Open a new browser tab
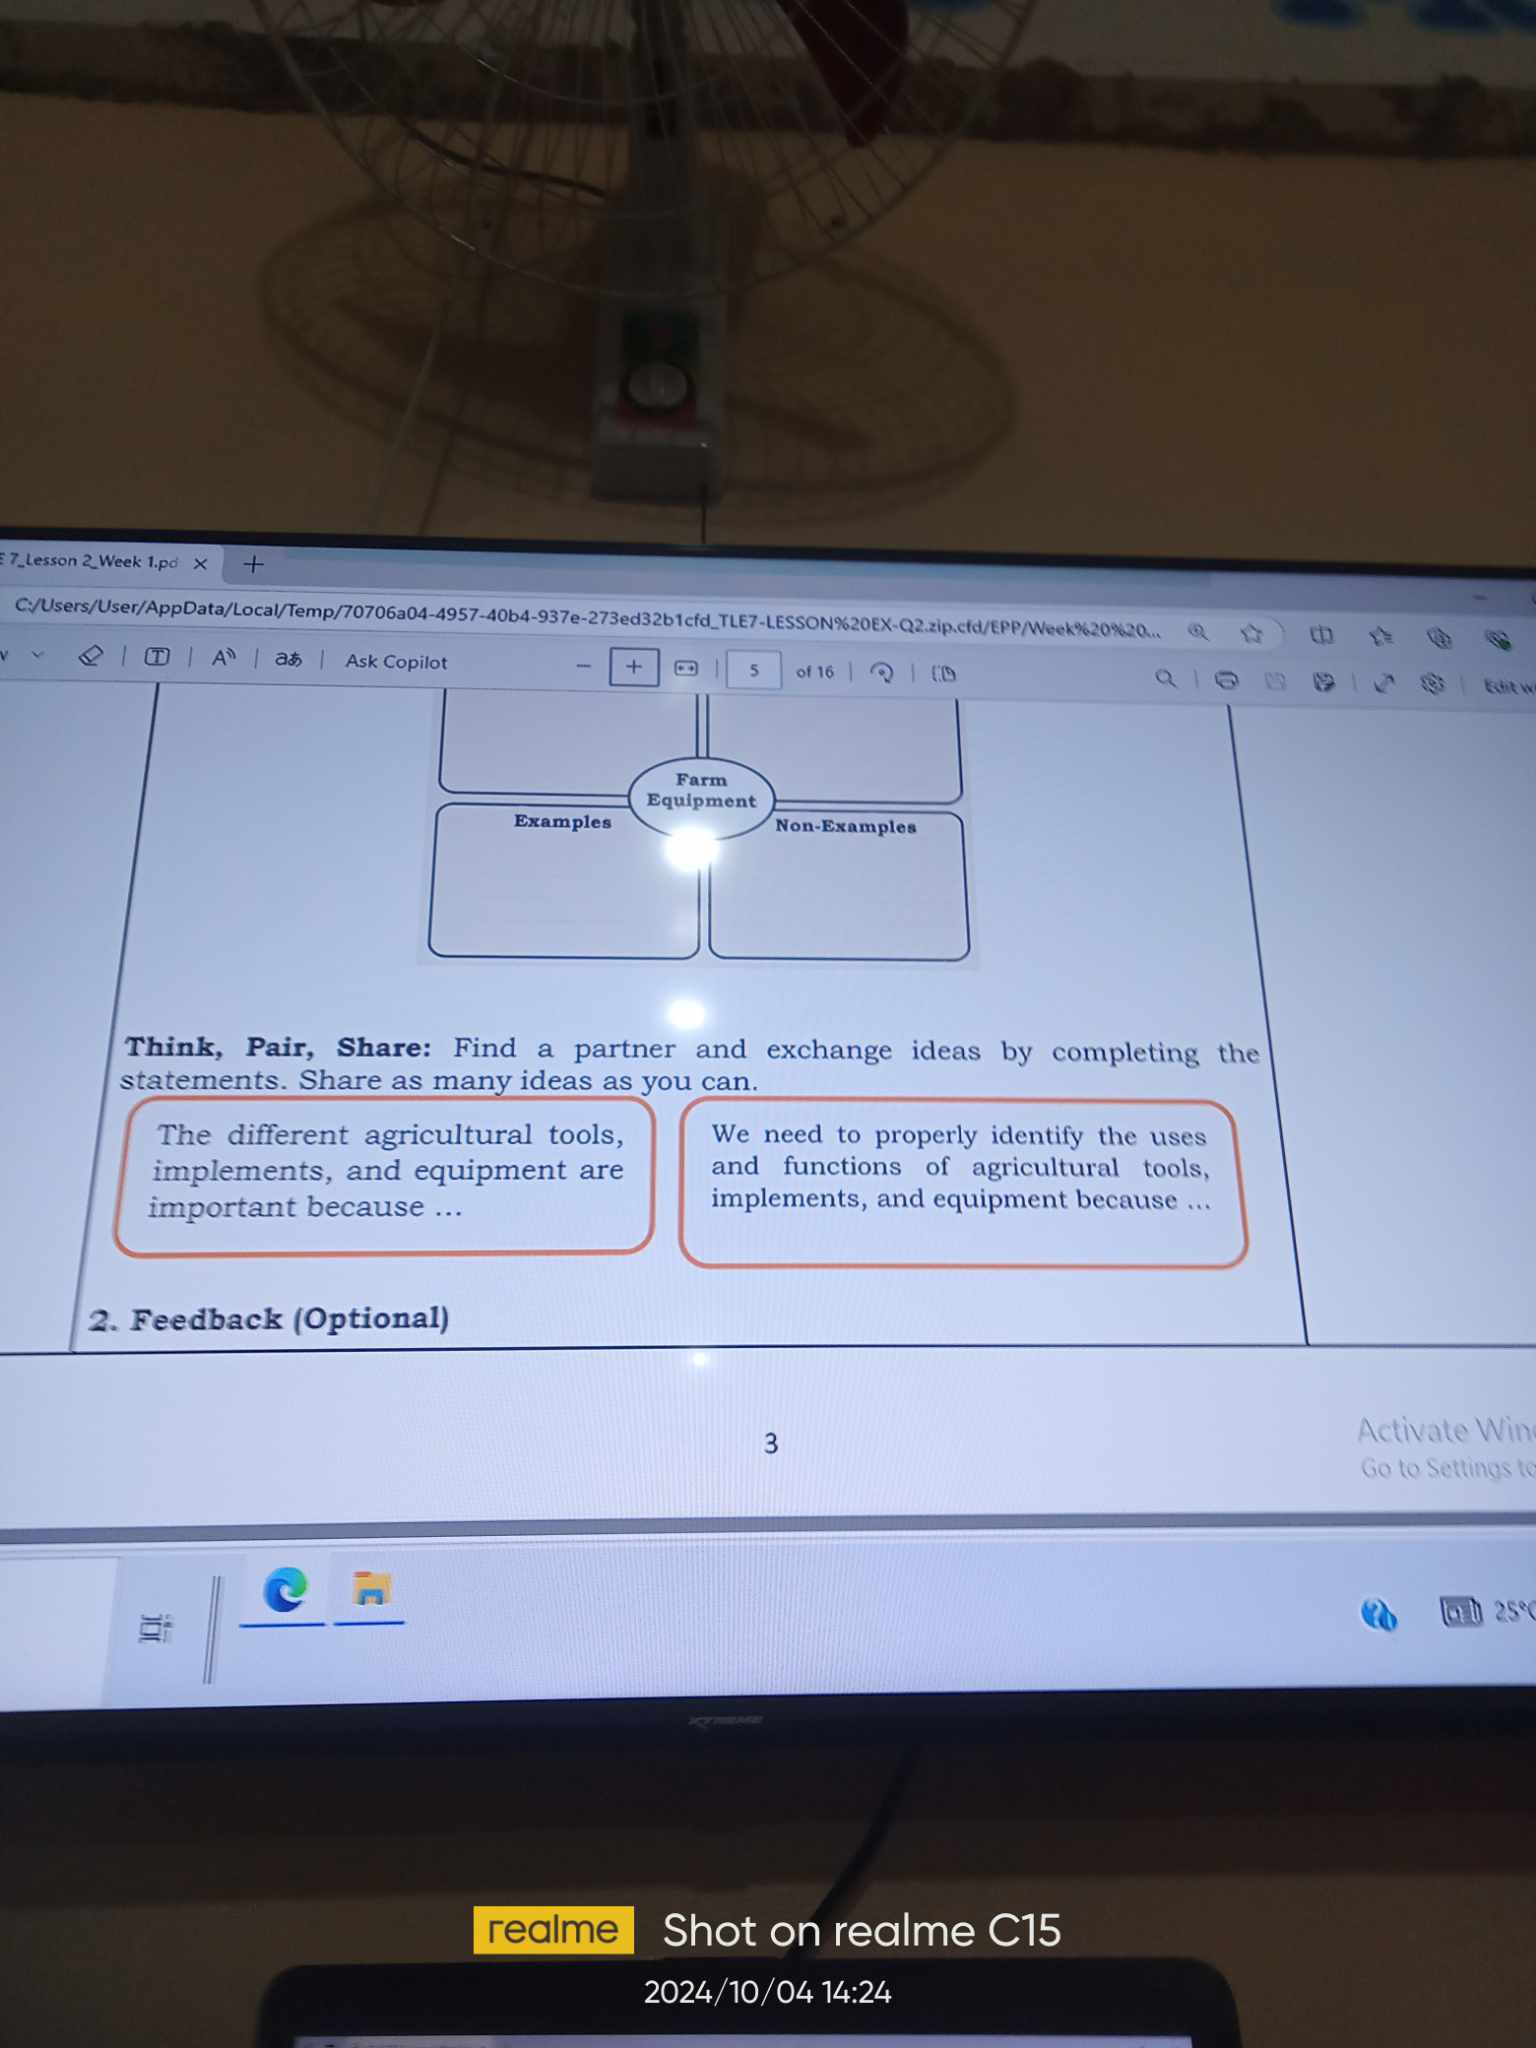This screenshot has width=1536, height=2048. coord(254,564)
